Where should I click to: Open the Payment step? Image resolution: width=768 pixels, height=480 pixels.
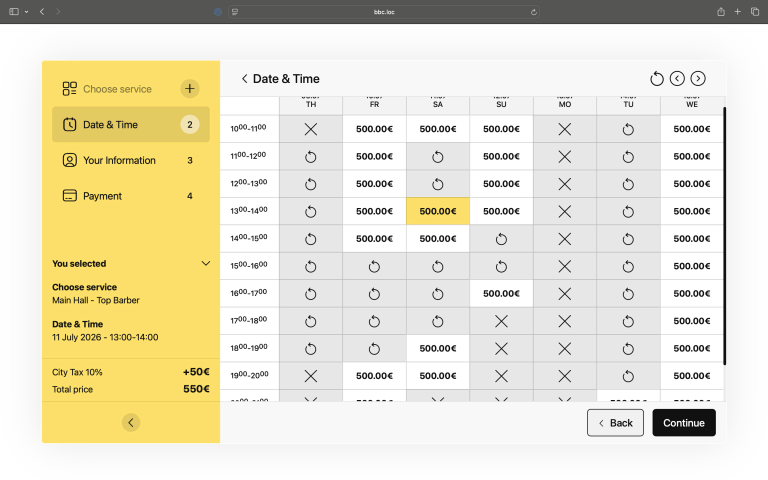(131, 196)
